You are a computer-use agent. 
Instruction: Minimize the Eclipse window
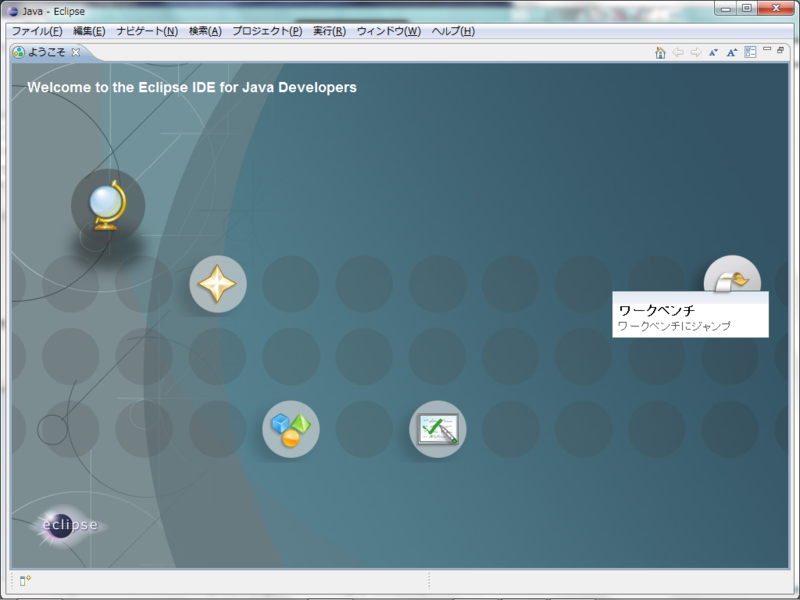(725, 8)
